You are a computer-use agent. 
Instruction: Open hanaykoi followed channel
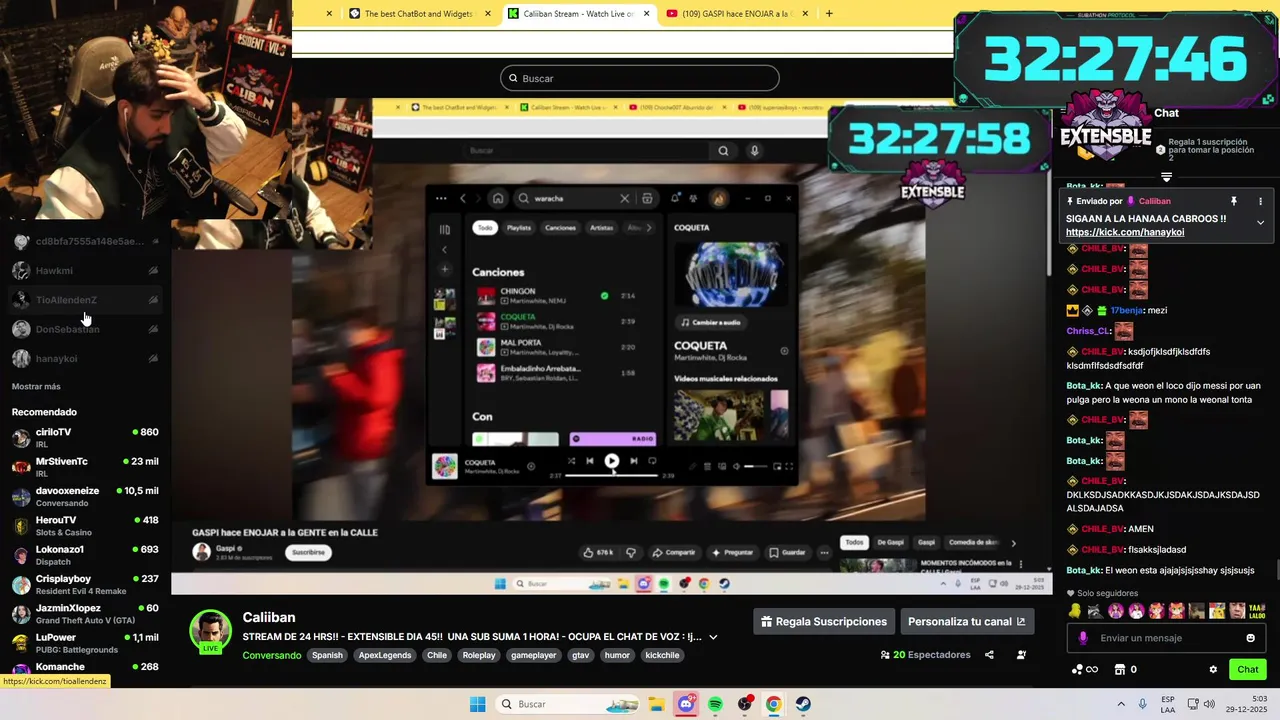(85, 358)
